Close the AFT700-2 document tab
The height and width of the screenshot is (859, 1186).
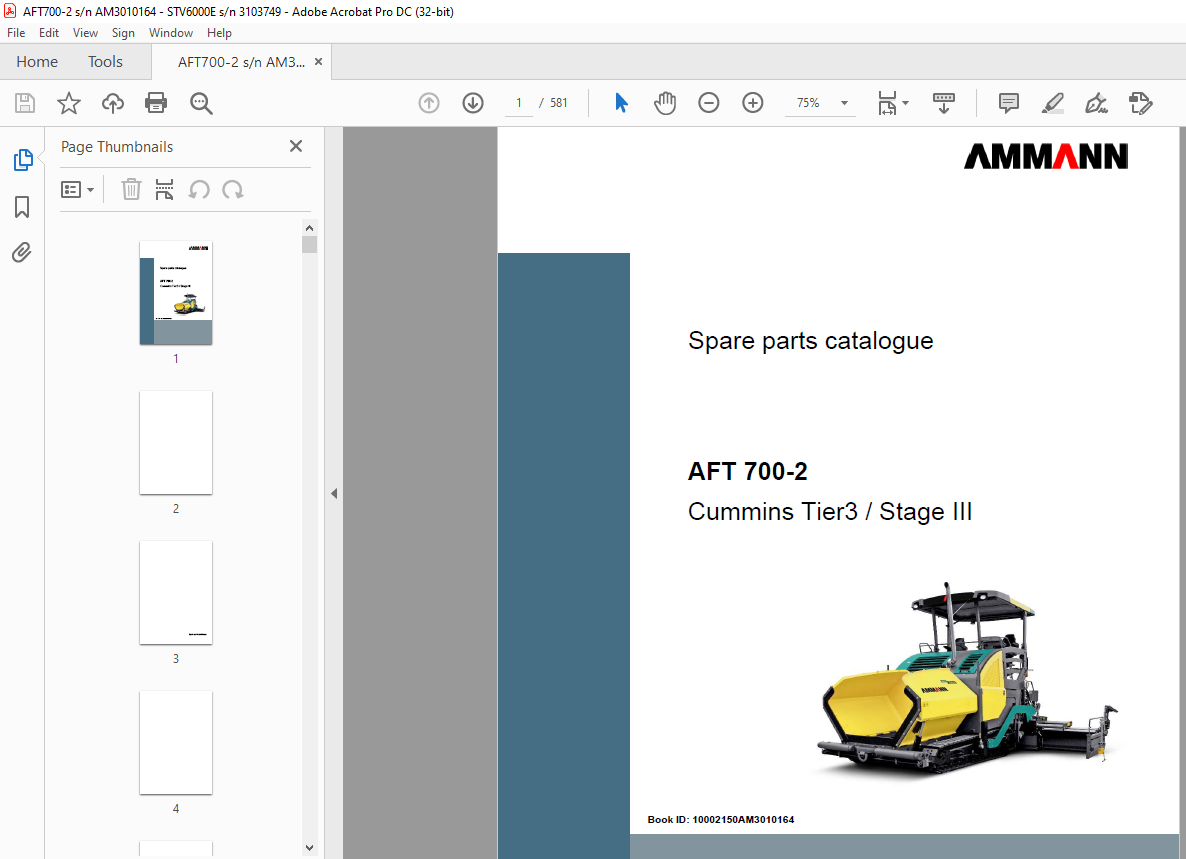(318, 62)
